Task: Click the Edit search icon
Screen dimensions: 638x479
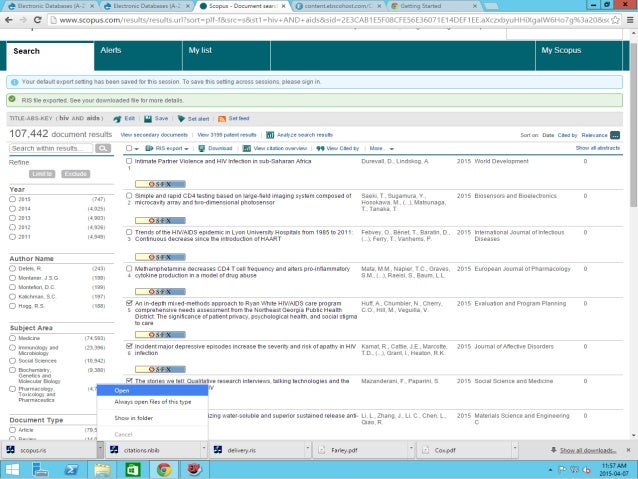Action: (x=117, y=119)
